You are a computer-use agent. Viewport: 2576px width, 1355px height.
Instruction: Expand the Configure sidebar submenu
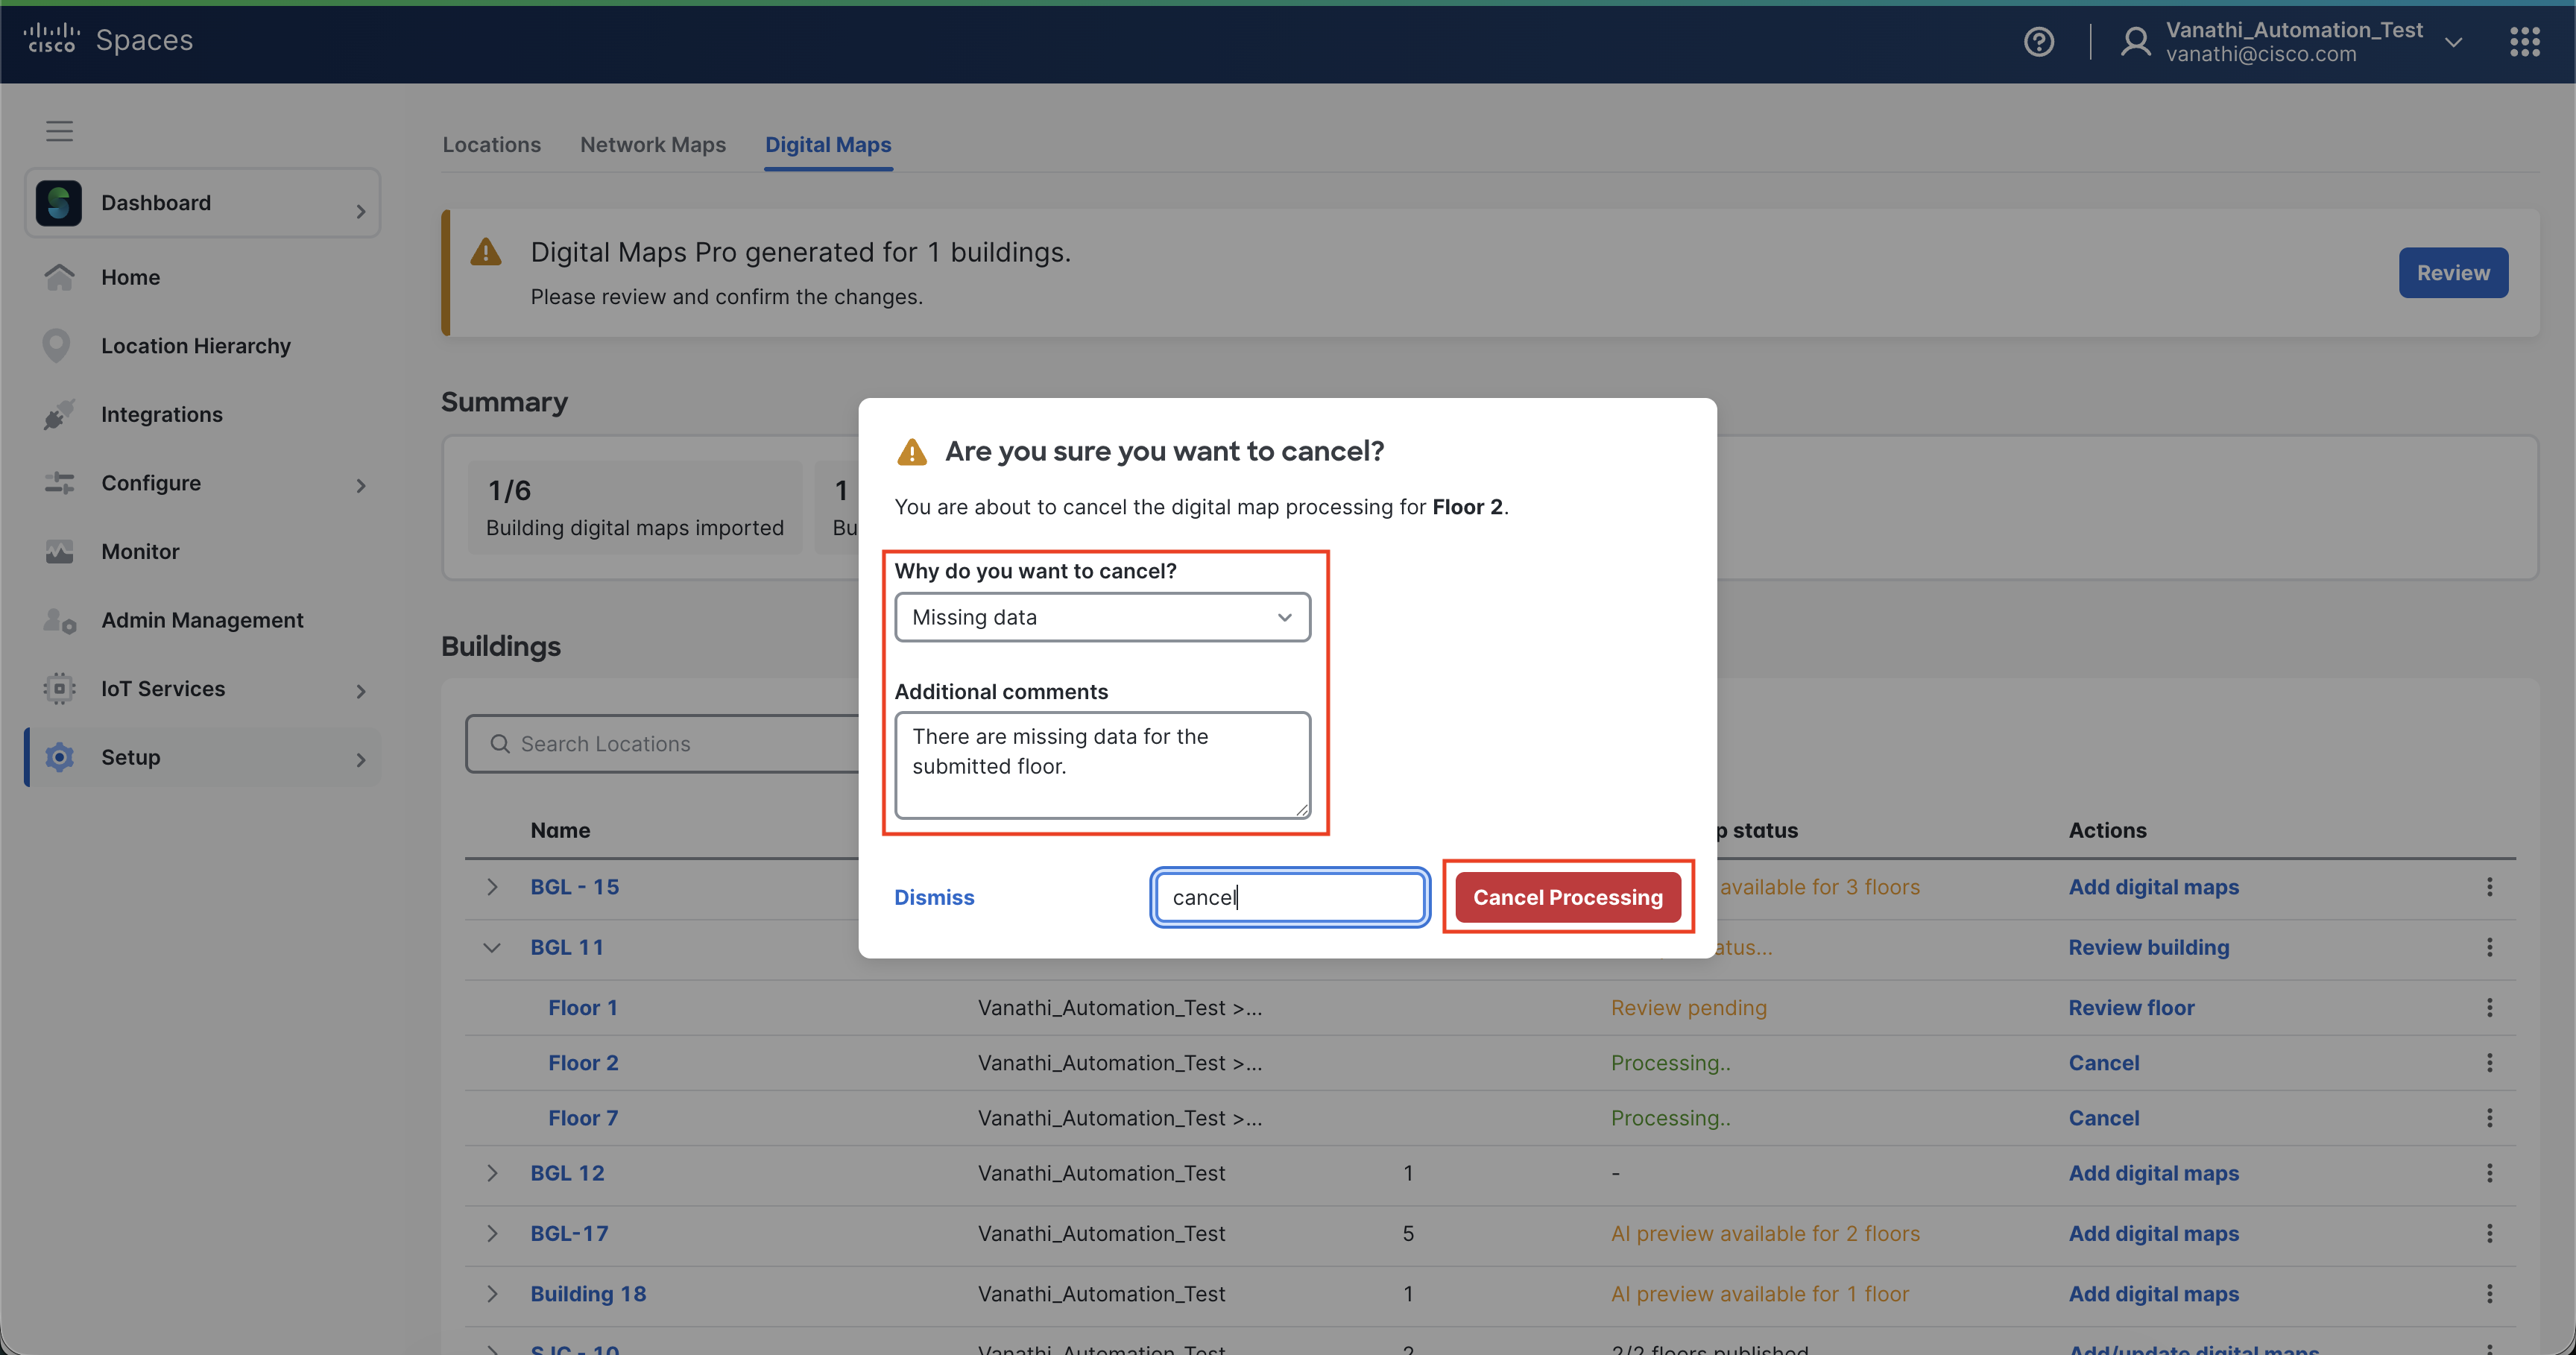[x=361, y=485]
